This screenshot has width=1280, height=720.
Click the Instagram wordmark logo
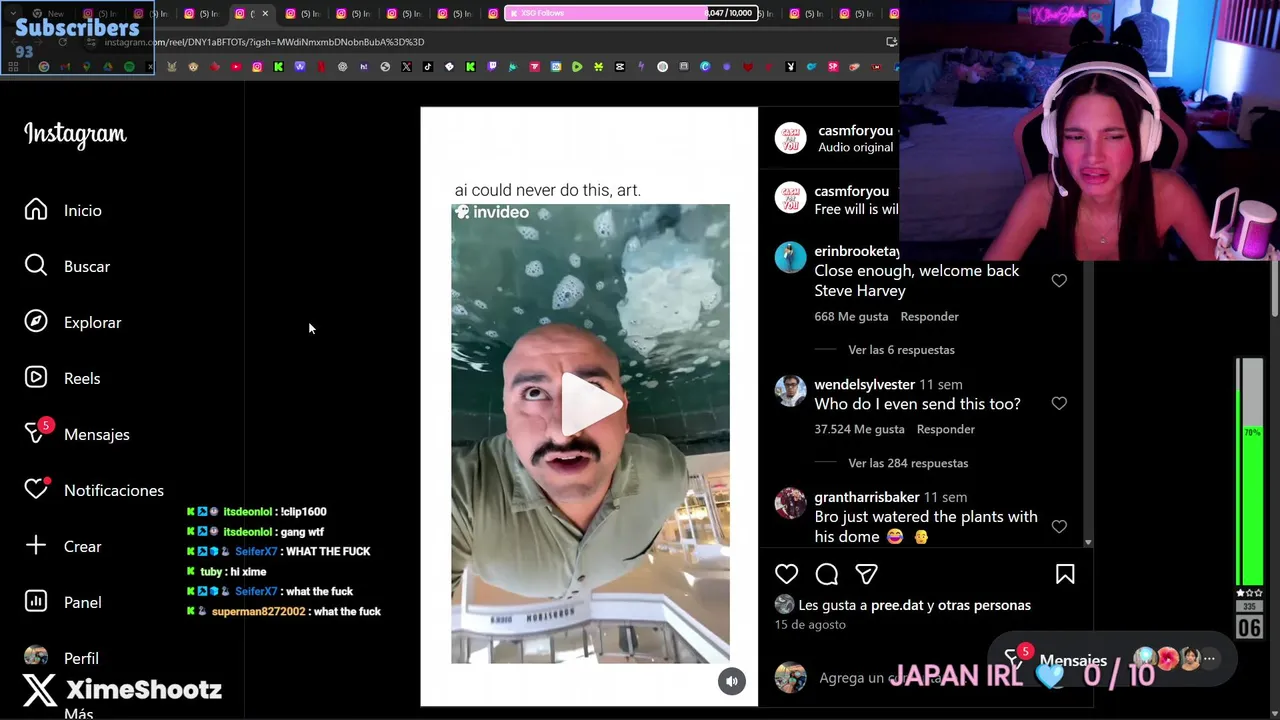pyautogui.click(x=75, y=134)
